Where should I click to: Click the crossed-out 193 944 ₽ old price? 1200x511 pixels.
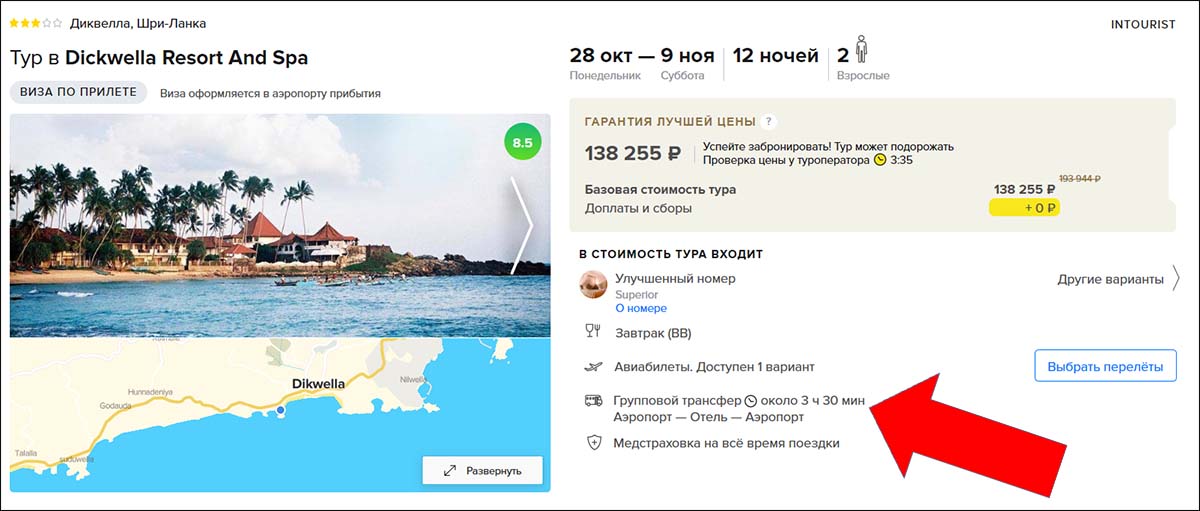(x=1080, y=178)
